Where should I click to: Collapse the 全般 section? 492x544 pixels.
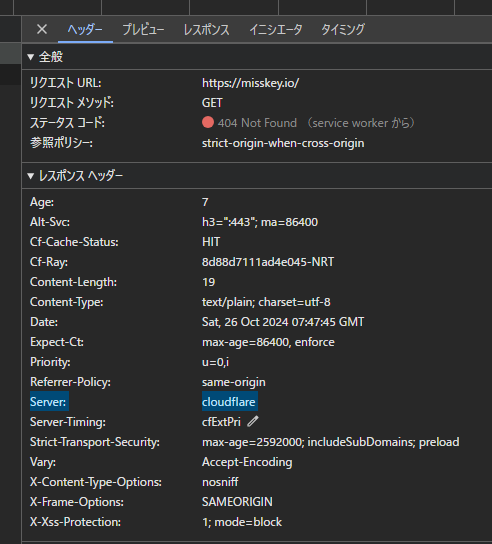coord(31,57)
